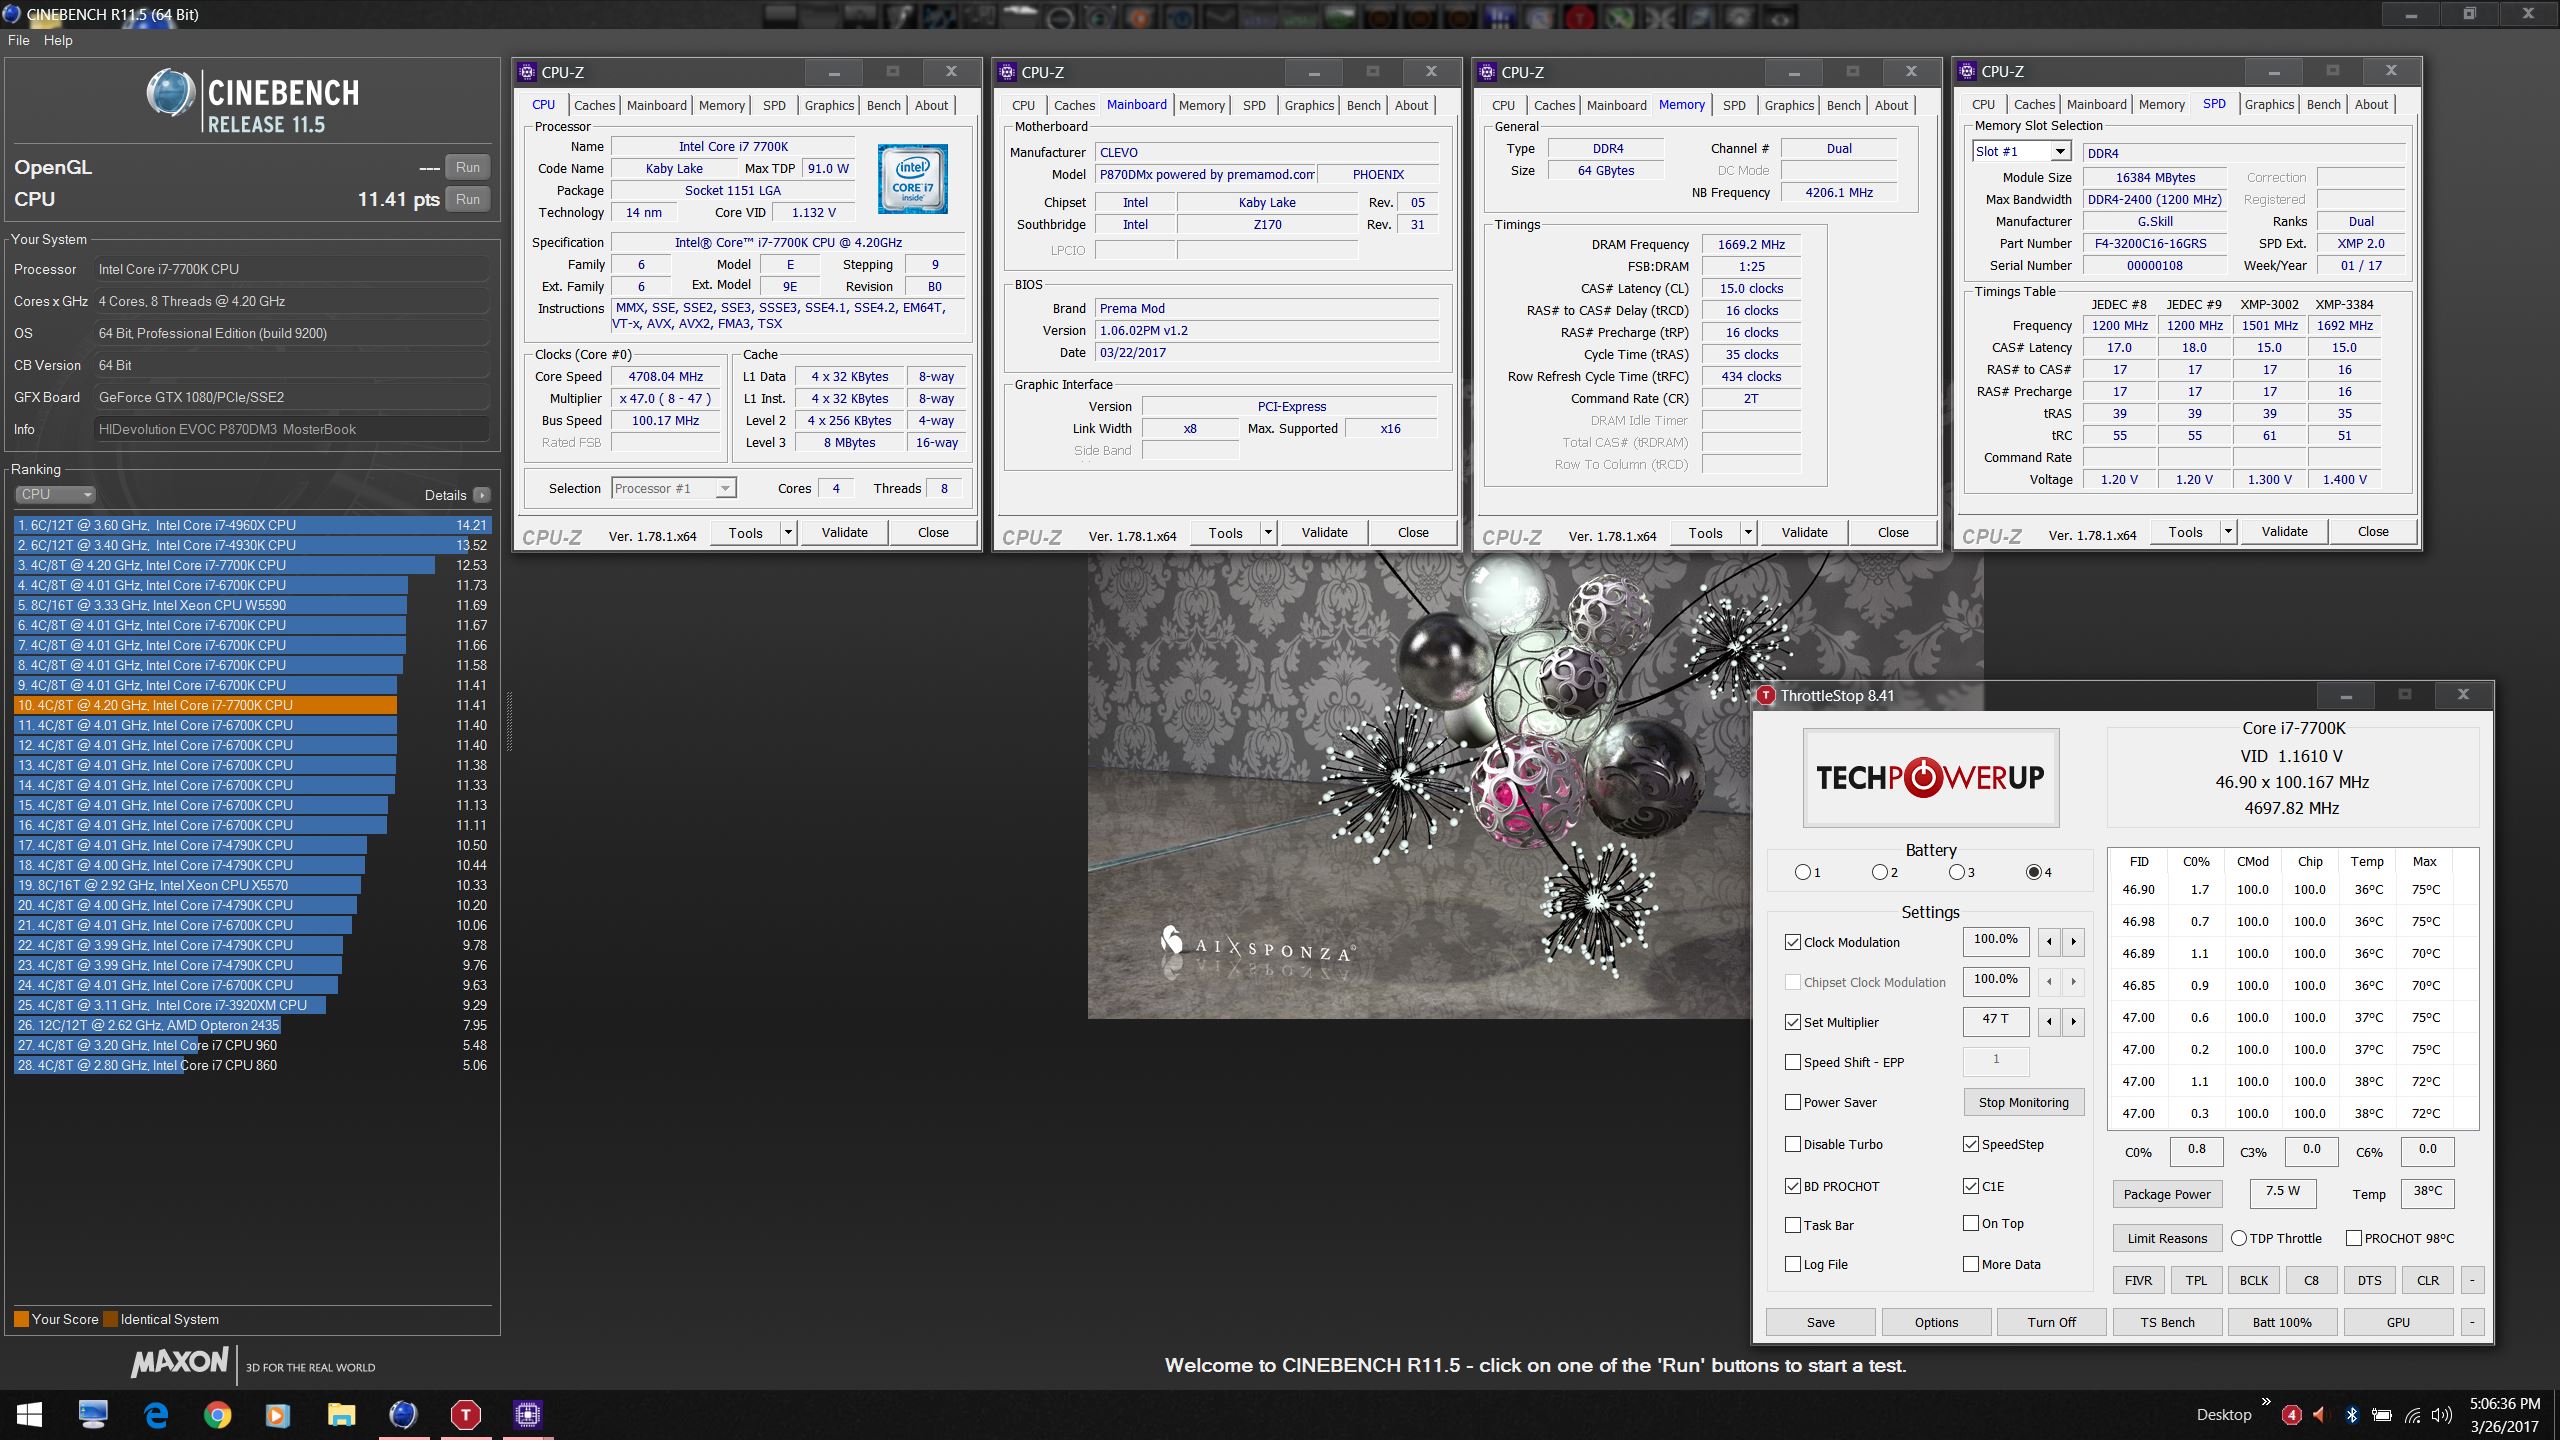Open the Slot #1 memory slot dropdown

(x=2060, y=152)
